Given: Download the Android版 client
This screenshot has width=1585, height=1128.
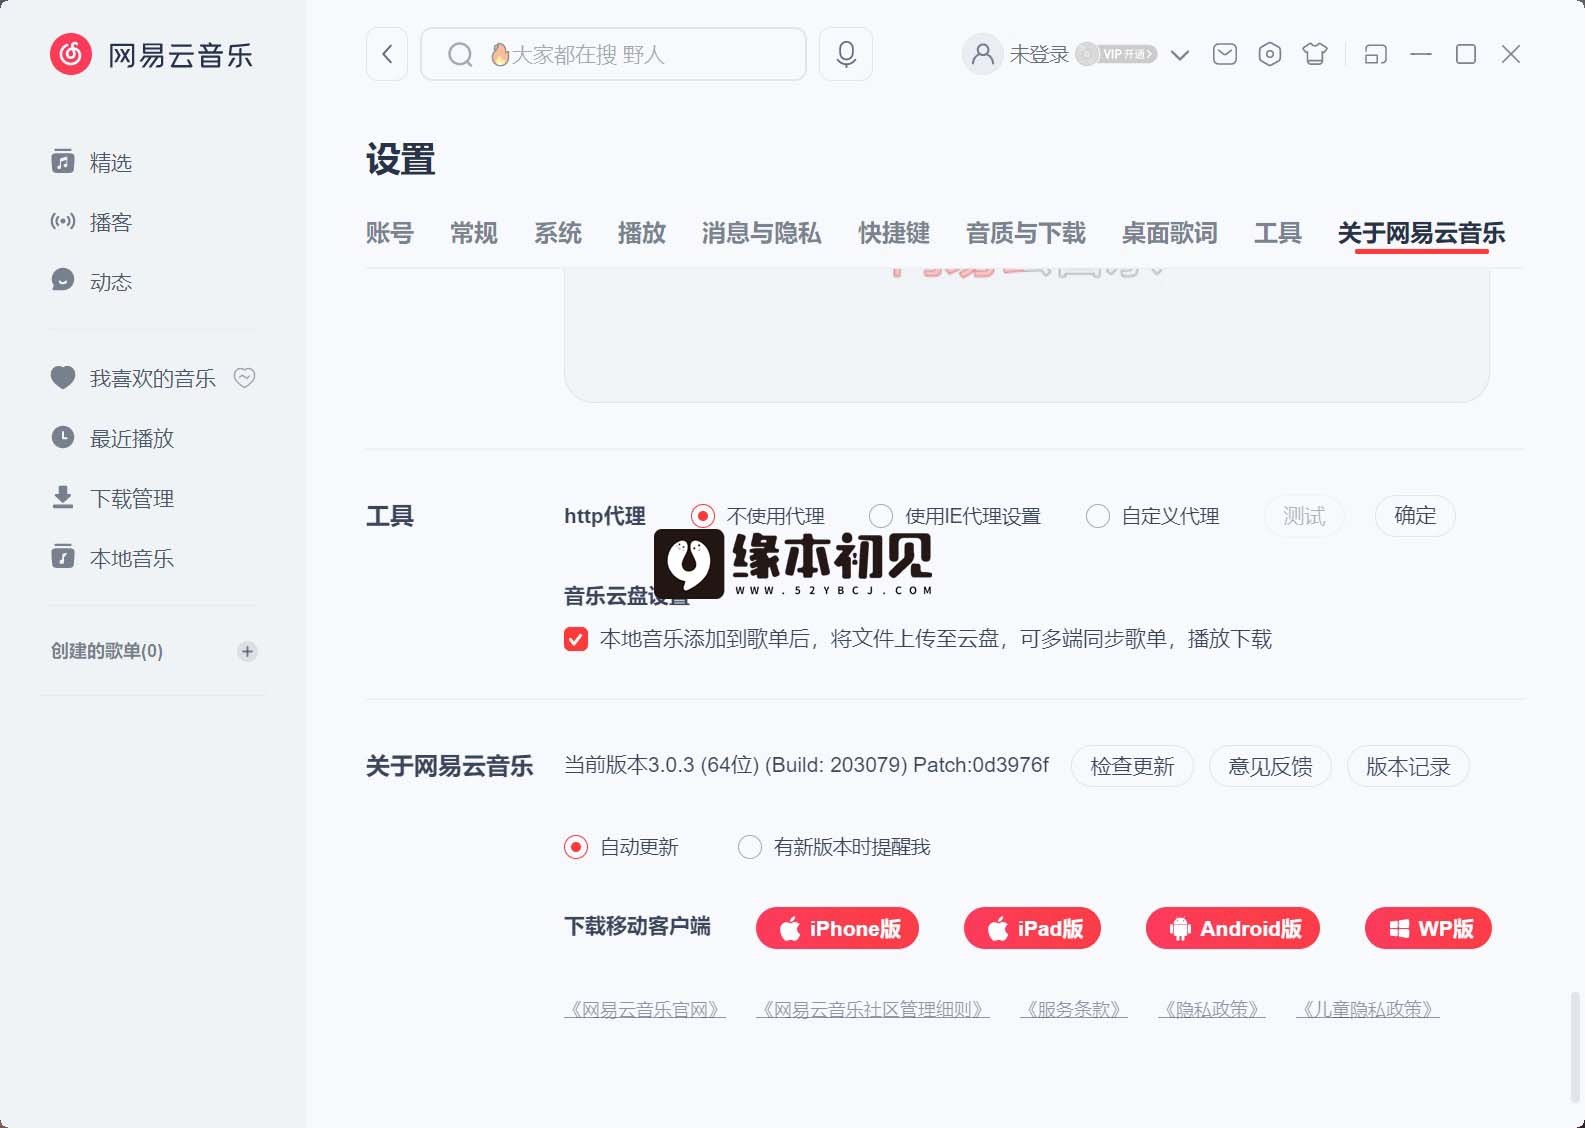Looking at the screenshot, I should click(1233, 928).
